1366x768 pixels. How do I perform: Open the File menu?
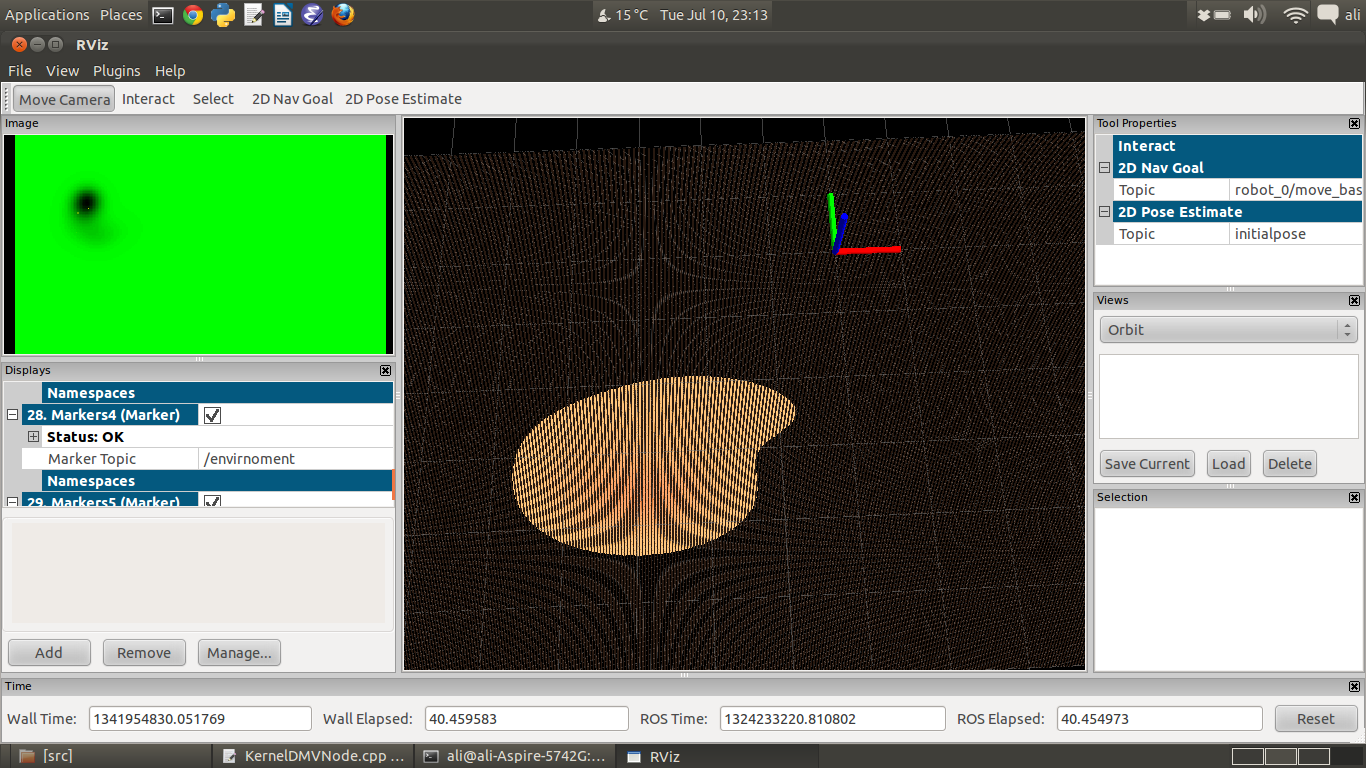20,71
